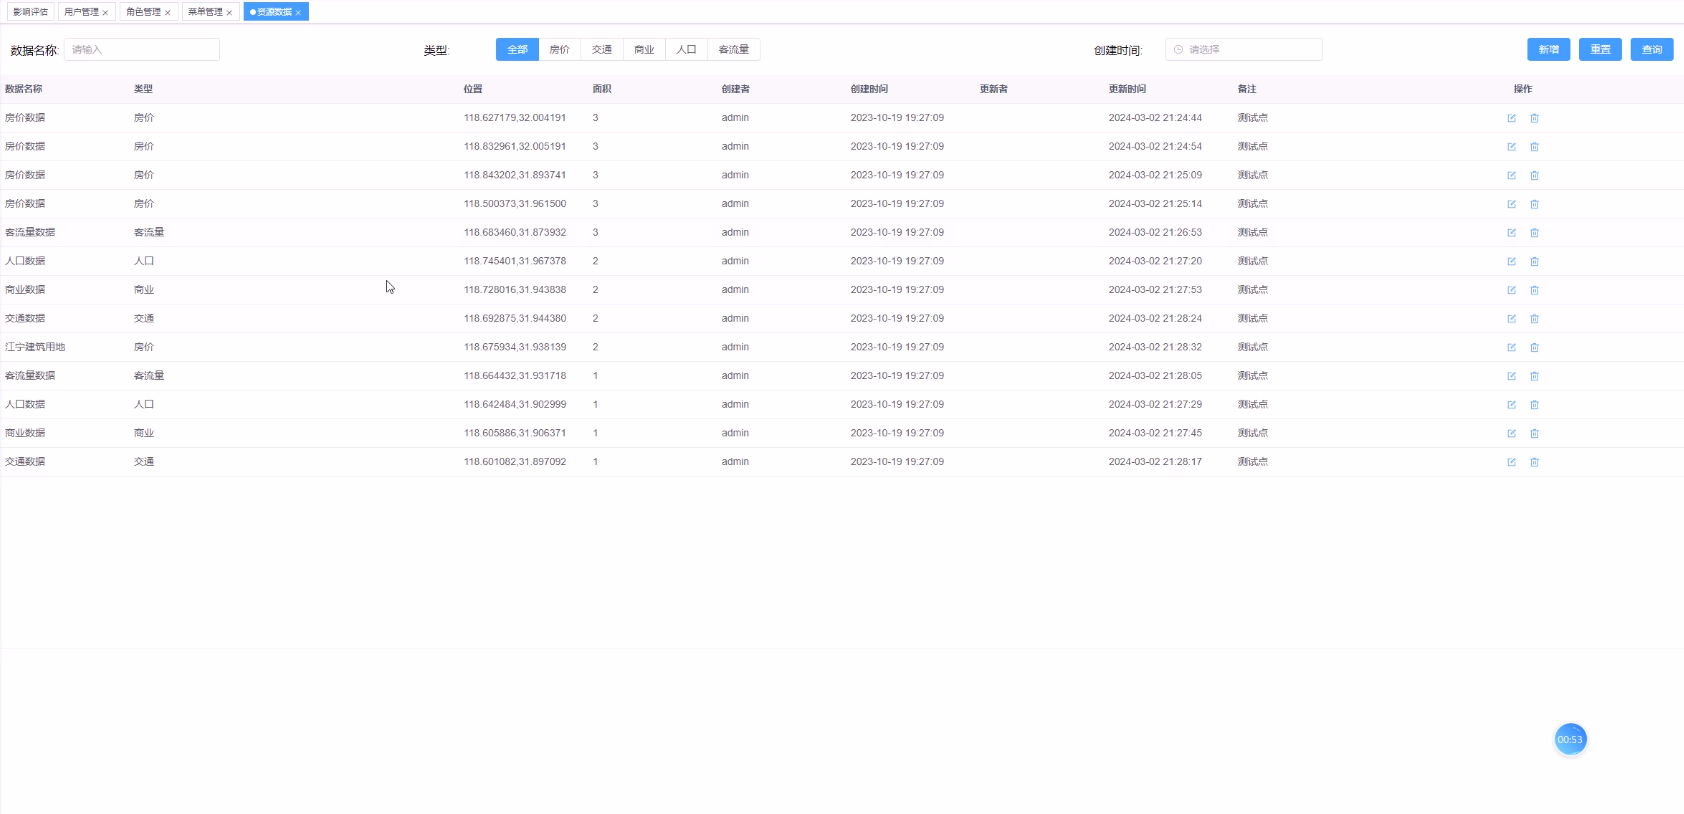This screenshot has width=1684, height=814.
Task: Click edit icon for first 房价数据 row
Action: pos(1511,118)
